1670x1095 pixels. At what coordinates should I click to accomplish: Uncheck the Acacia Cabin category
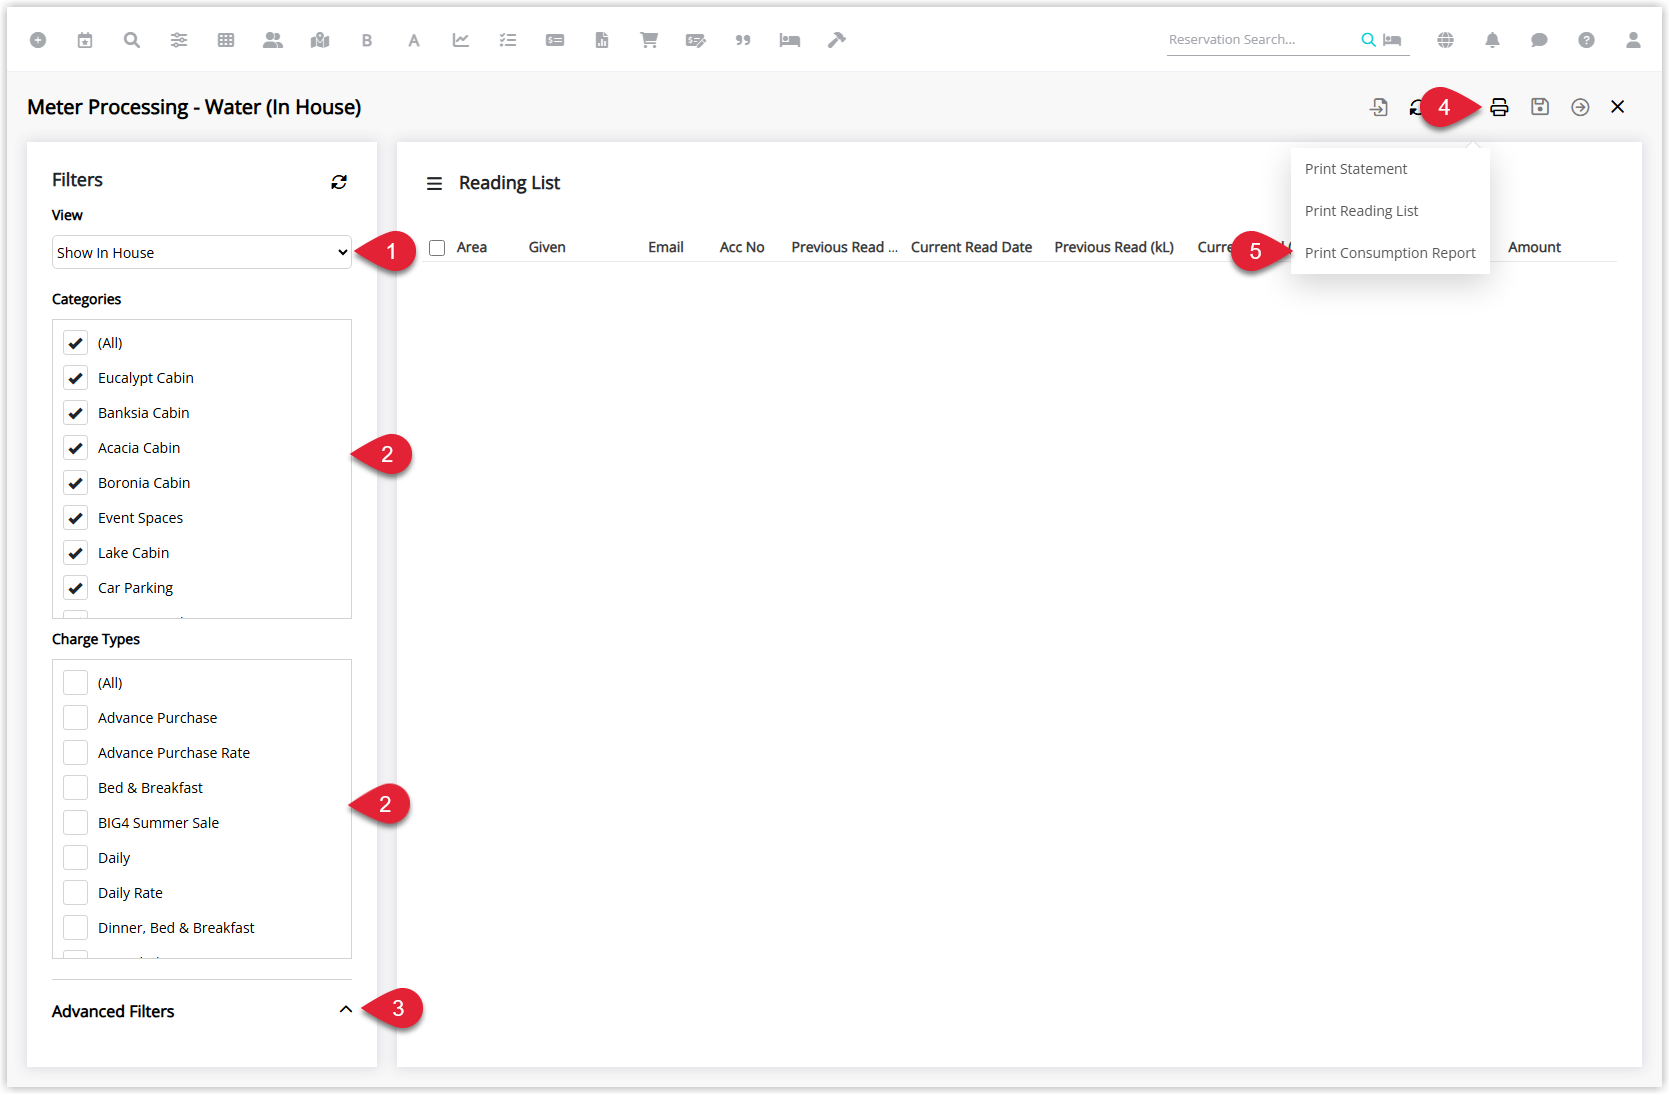tap(76, 448)
